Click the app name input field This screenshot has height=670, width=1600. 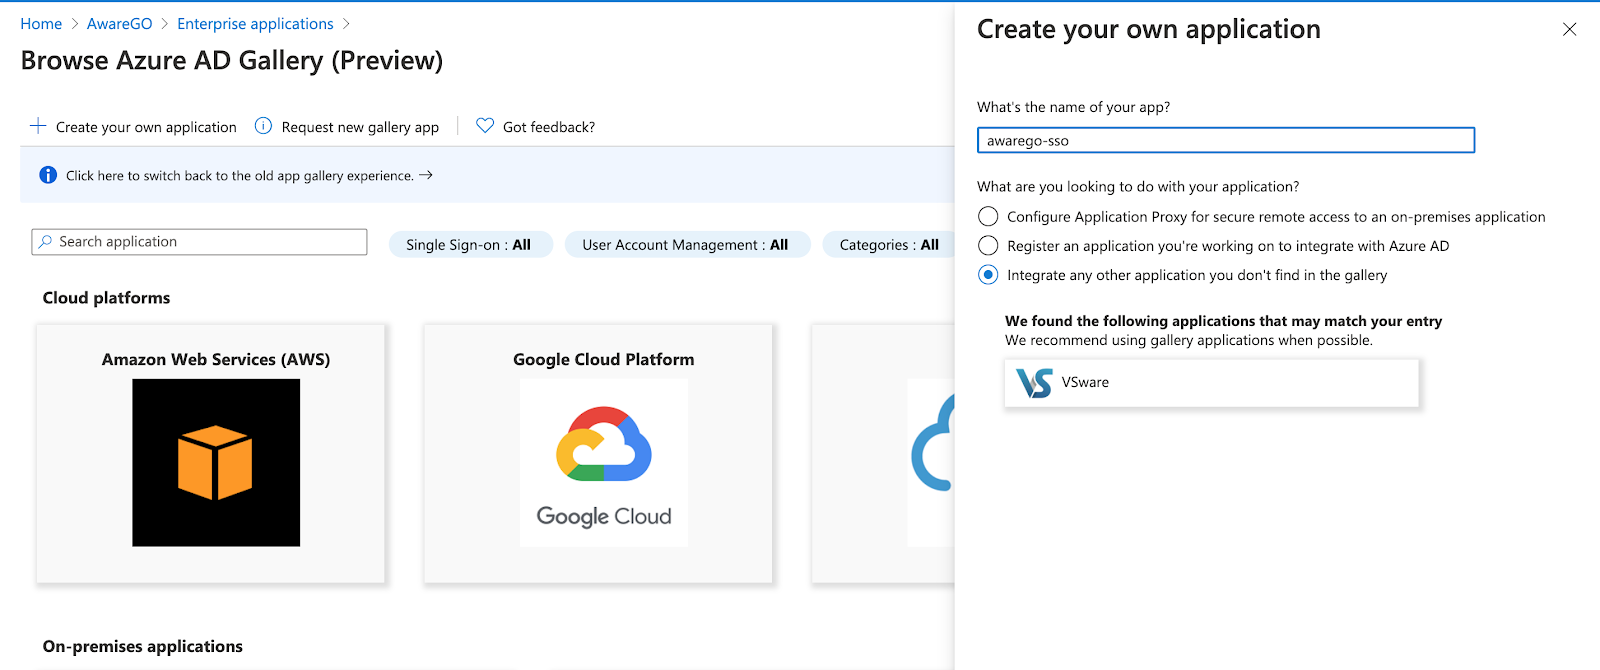tap(1225, 141)
